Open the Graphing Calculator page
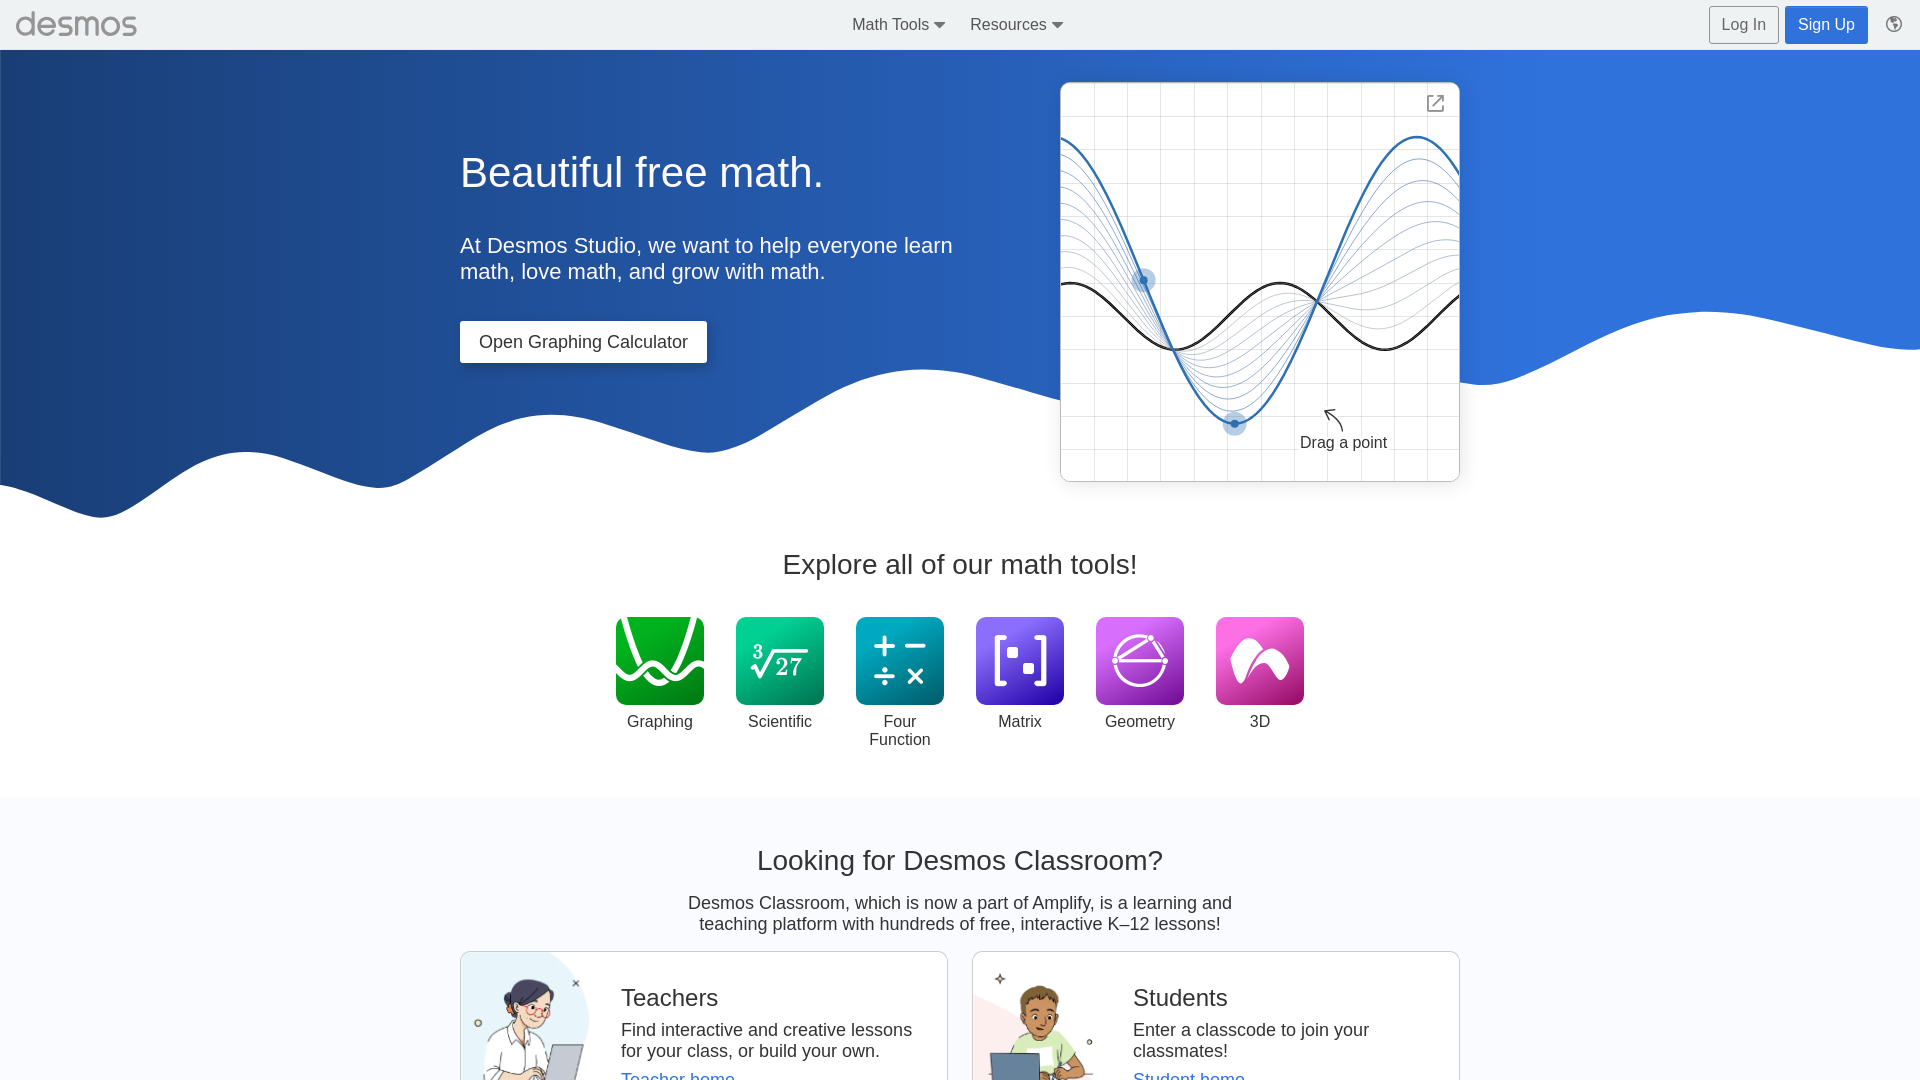The width and height of the screenshot is (1920, 1080). (583, 342)
